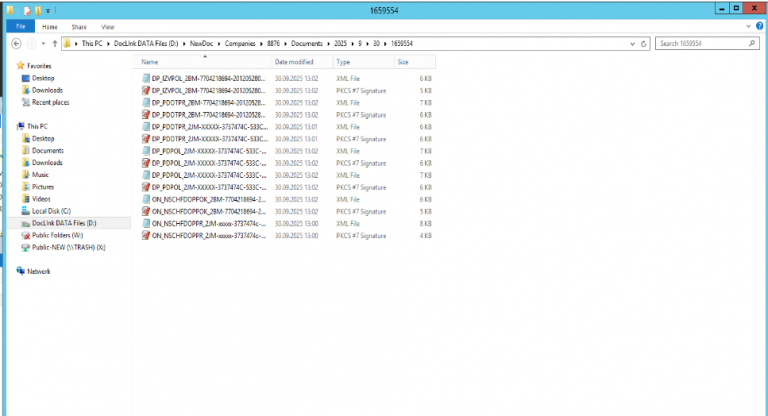Select the ON_NSCHFDOPPOK_2BM XML file name
The image size is (768, 416).
click(209, 199)
